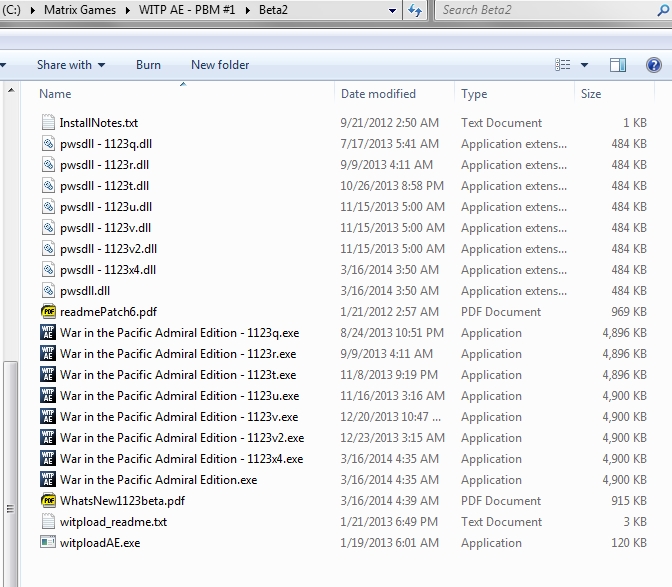672x587 pixels.
Task: Navigate to WITP AE - PBM #1 breadcrumb
Action: point(187,9)
